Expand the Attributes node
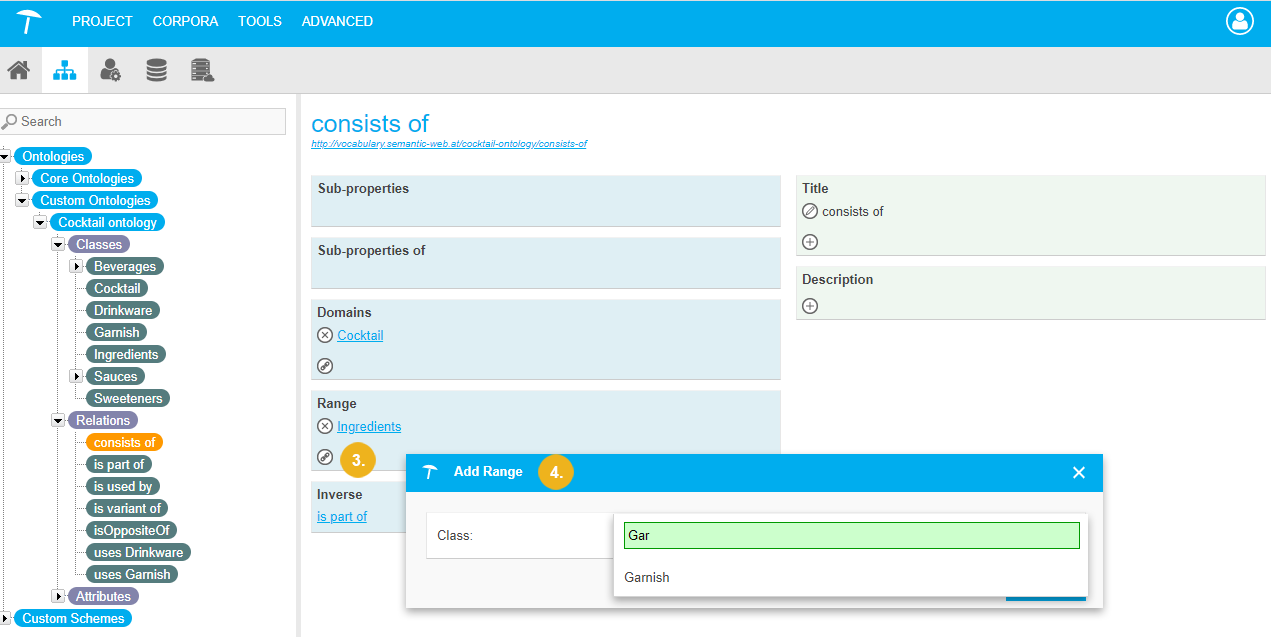1271x637 pixels. (x=58, y=596)
